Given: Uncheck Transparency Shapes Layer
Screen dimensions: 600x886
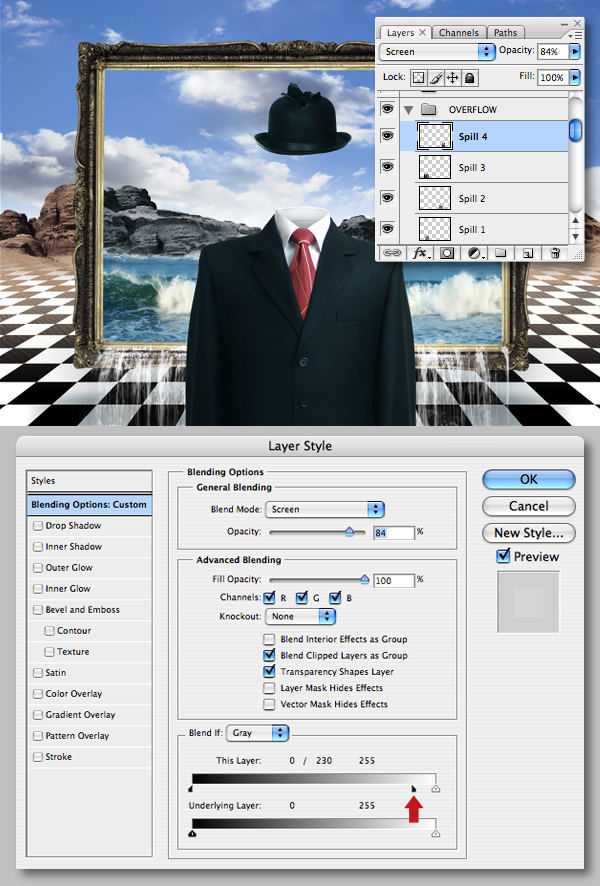Looking at the screenshot, I should (x=269, y=671).
